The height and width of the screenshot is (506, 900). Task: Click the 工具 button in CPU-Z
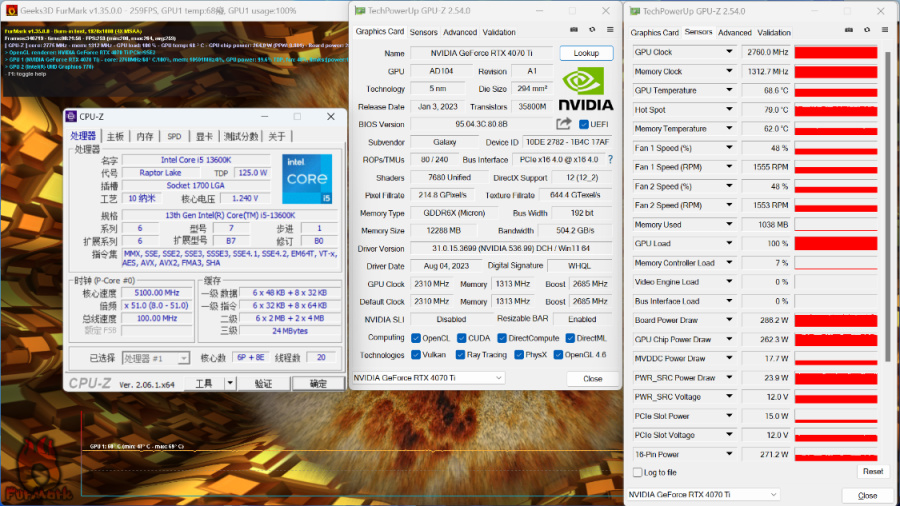[x=204, y=383]
